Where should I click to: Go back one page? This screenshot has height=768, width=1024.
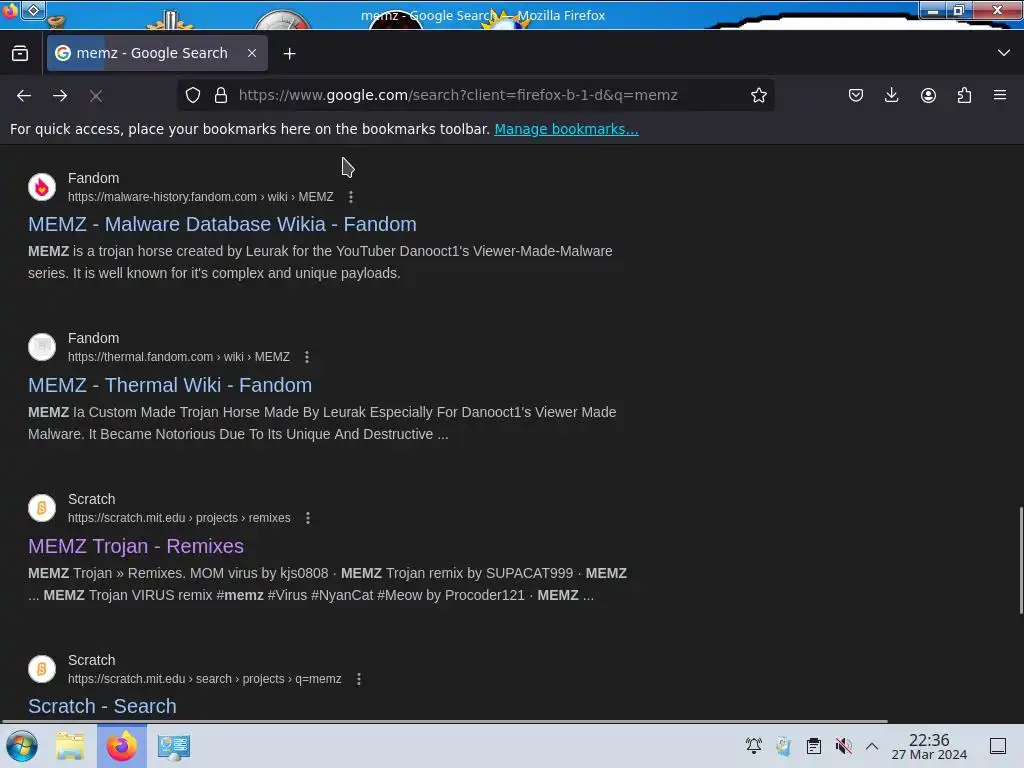24,95
